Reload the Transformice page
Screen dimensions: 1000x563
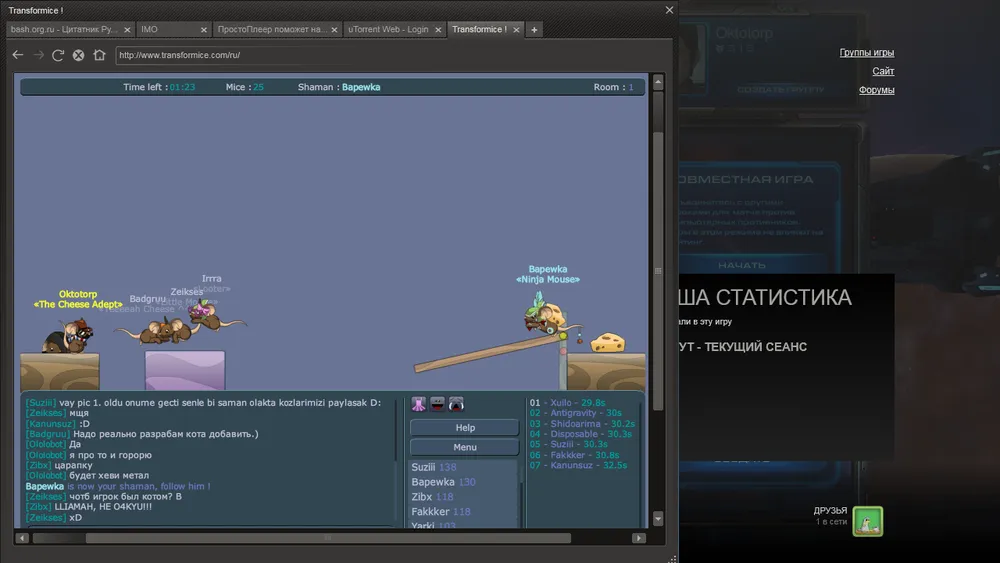[x=58, y=55]
